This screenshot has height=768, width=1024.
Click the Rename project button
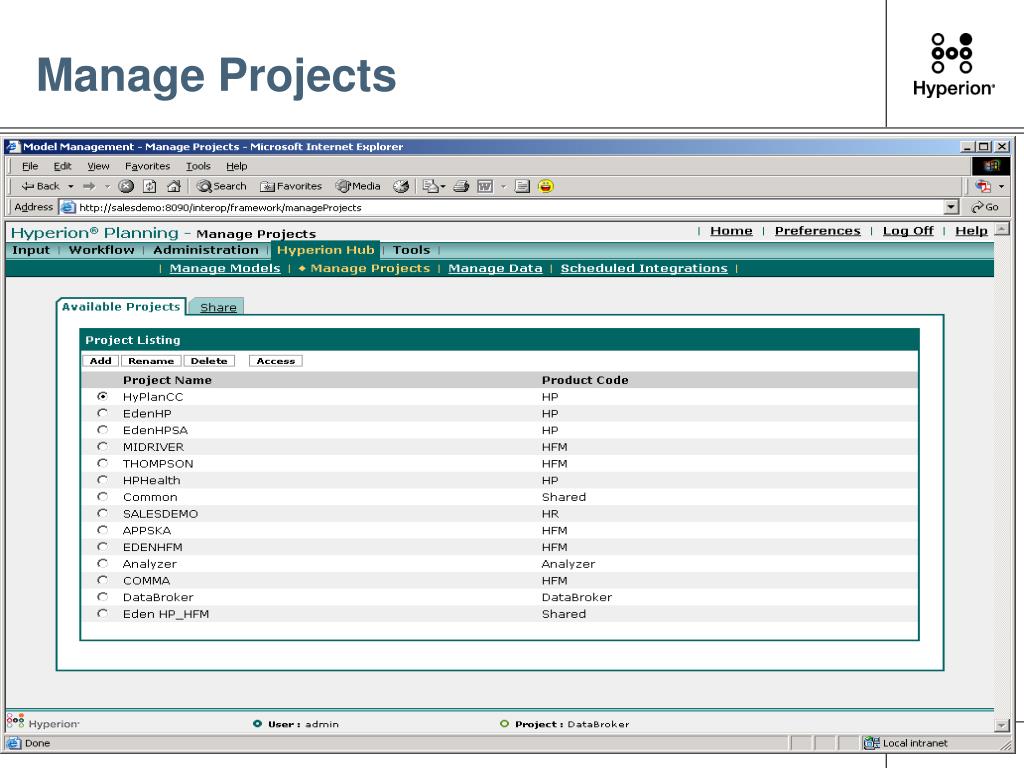point(151,361)
